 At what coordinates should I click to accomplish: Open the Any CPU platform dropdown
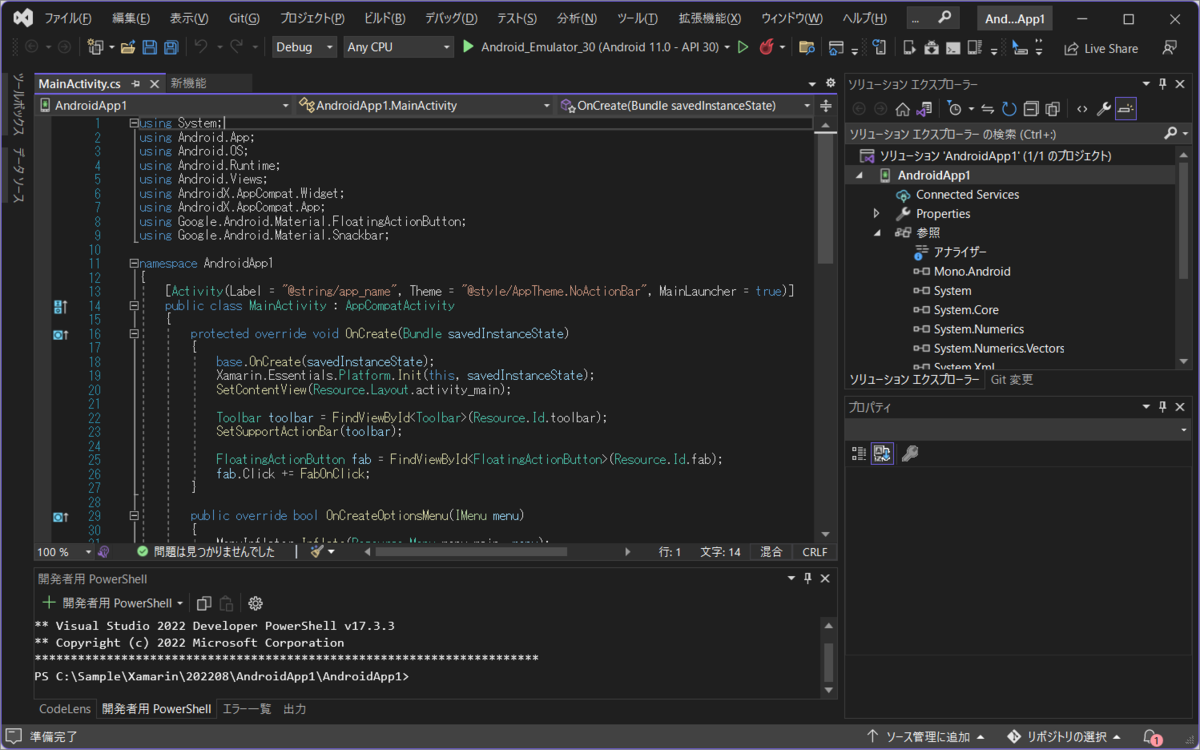click(398, 47)
